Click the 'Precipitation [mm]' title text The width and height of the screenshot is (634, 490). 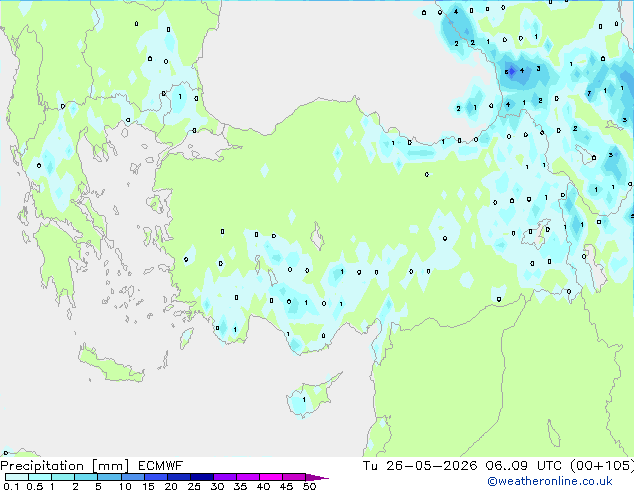pyautogui.click(x=65, y=466)
